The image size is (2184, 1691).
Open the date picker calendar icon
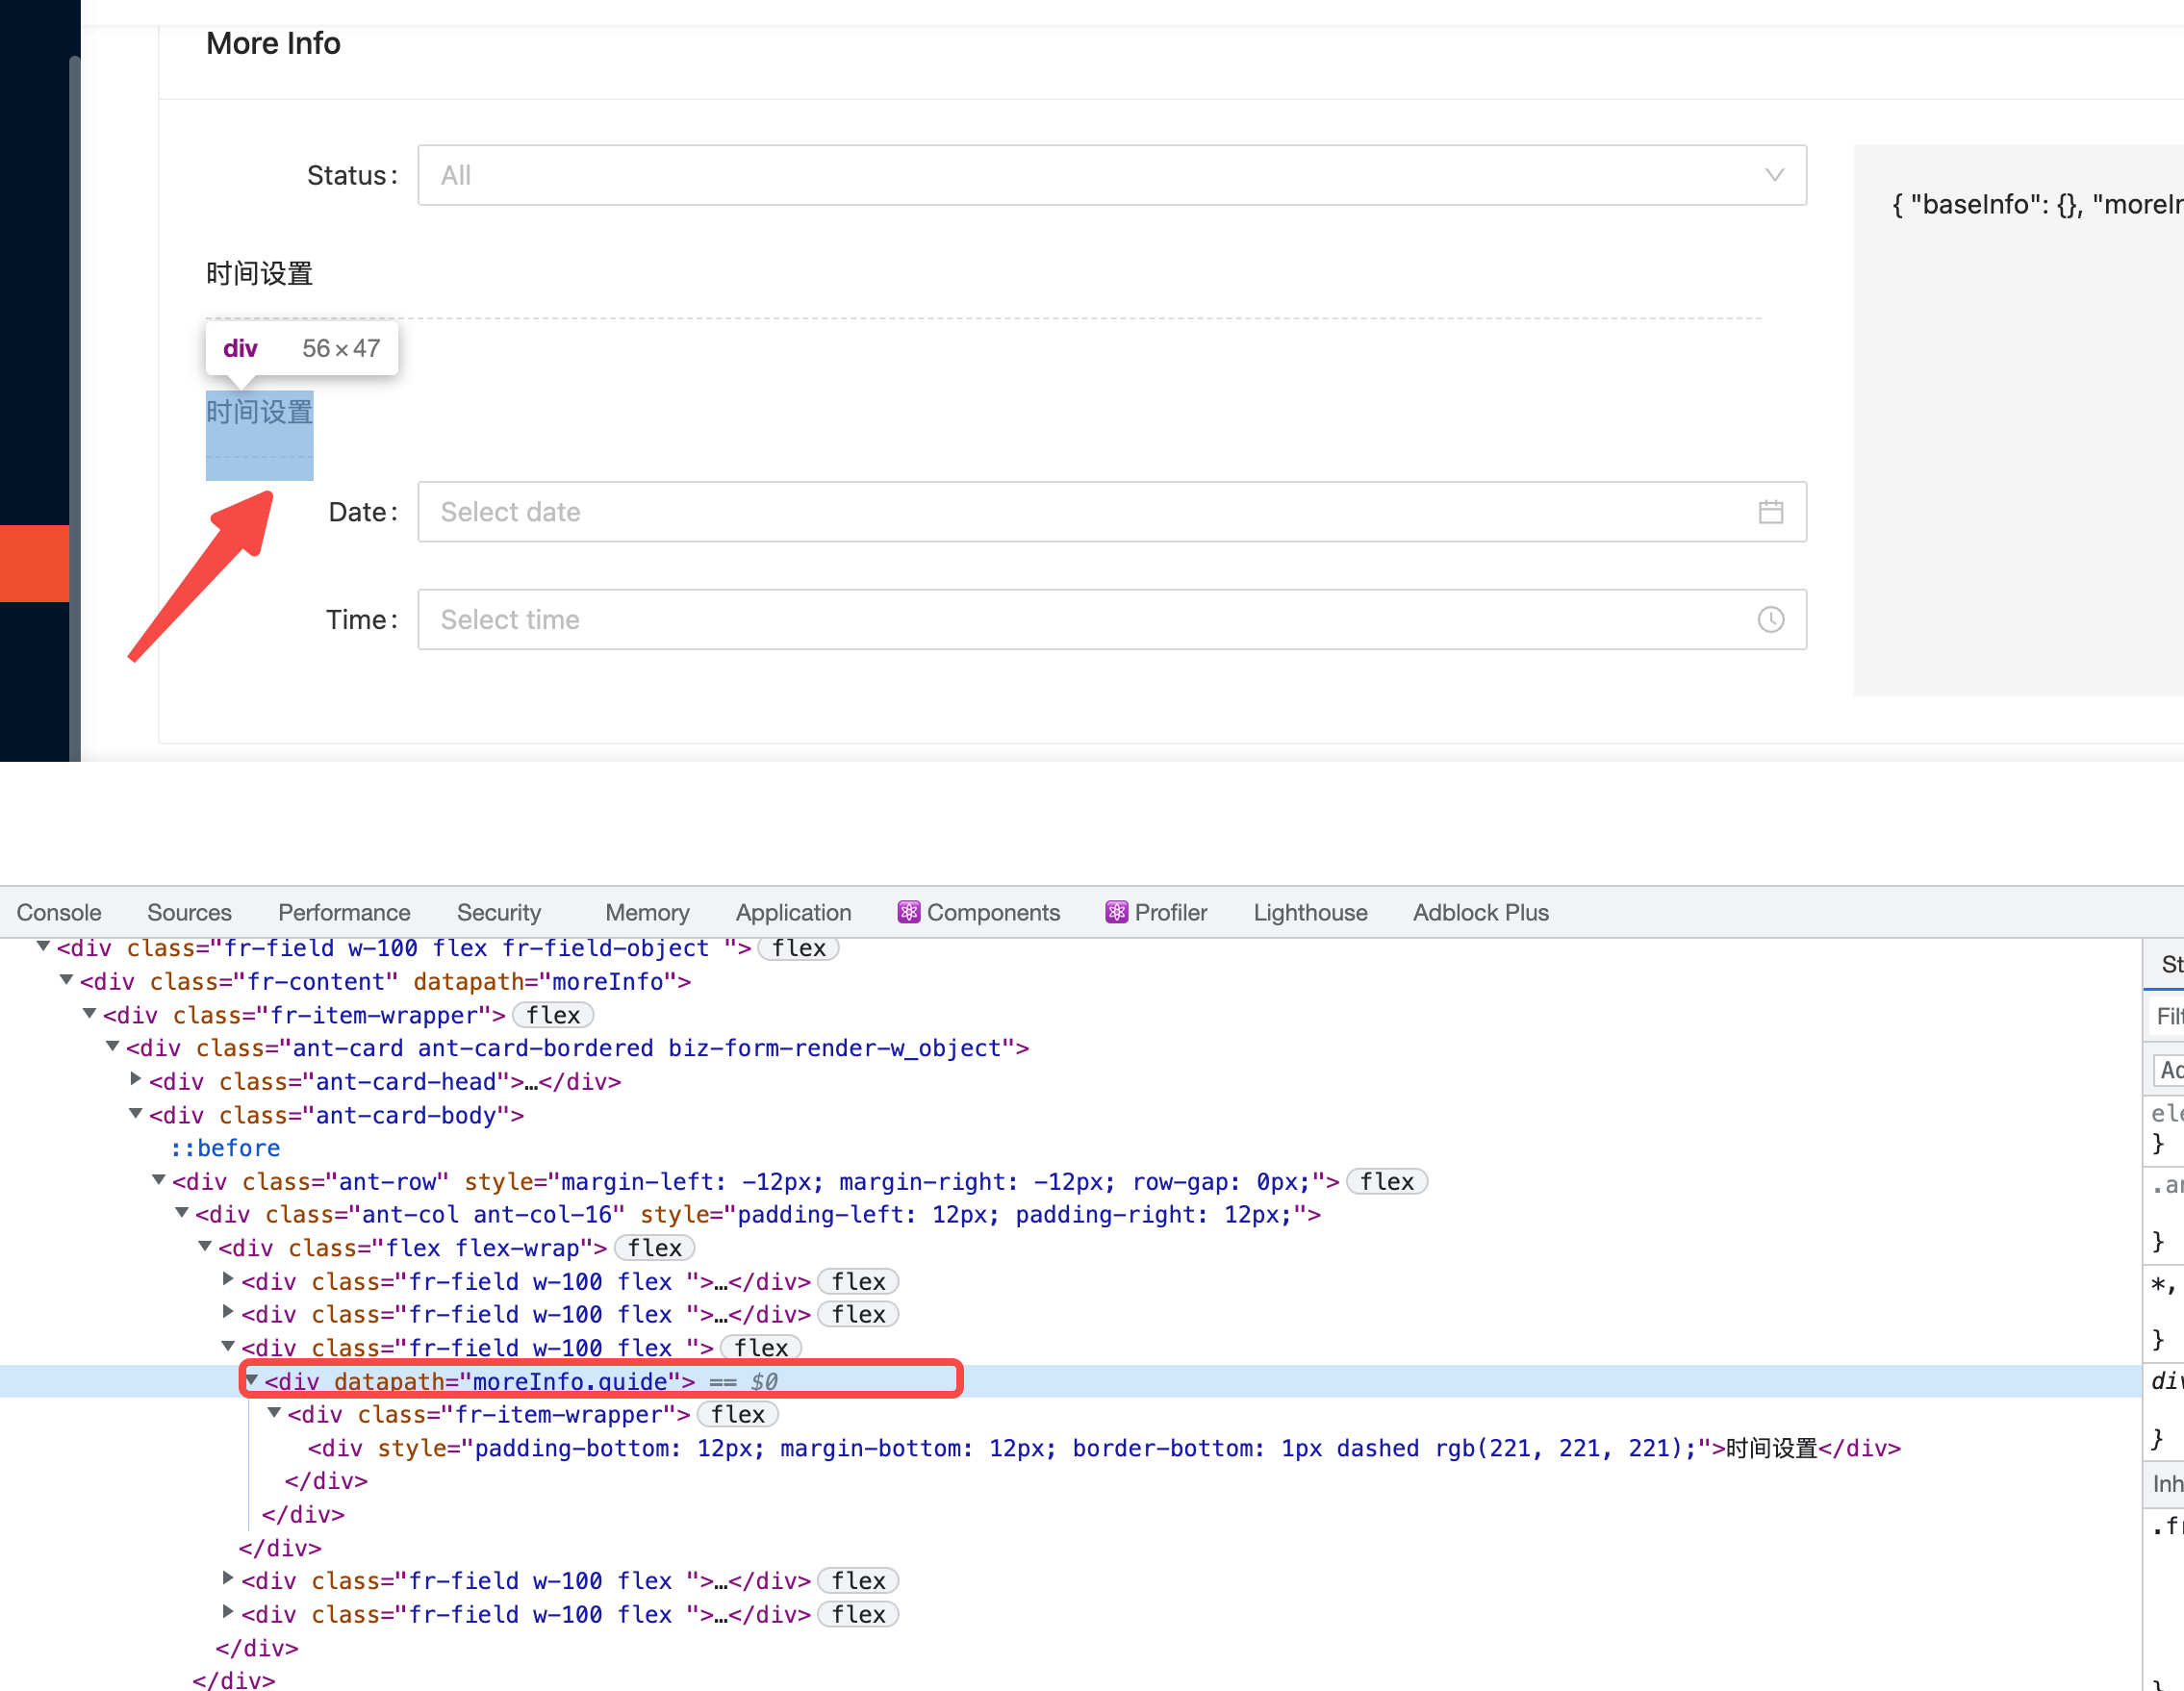[x=1772, y=512]
